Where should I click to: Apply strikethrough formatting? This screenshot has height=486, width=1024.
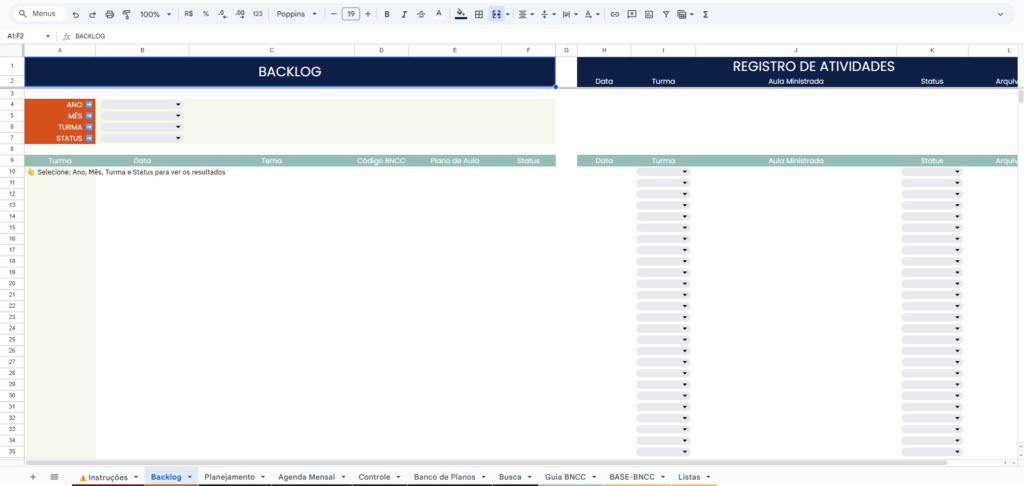point(420,15)
